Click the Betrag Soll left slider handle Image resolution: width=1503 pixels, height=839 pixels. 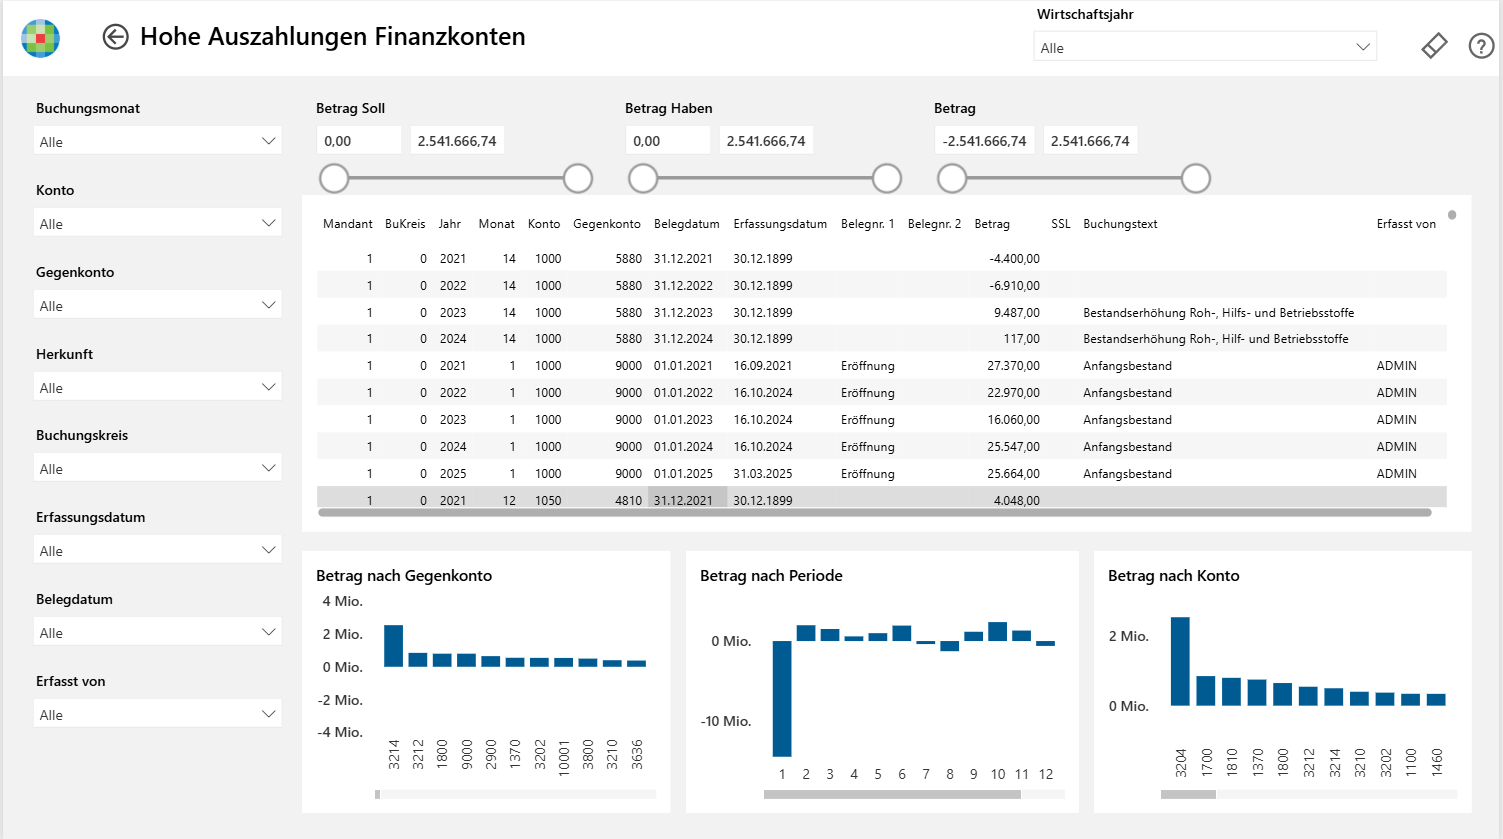pos(334,179)
